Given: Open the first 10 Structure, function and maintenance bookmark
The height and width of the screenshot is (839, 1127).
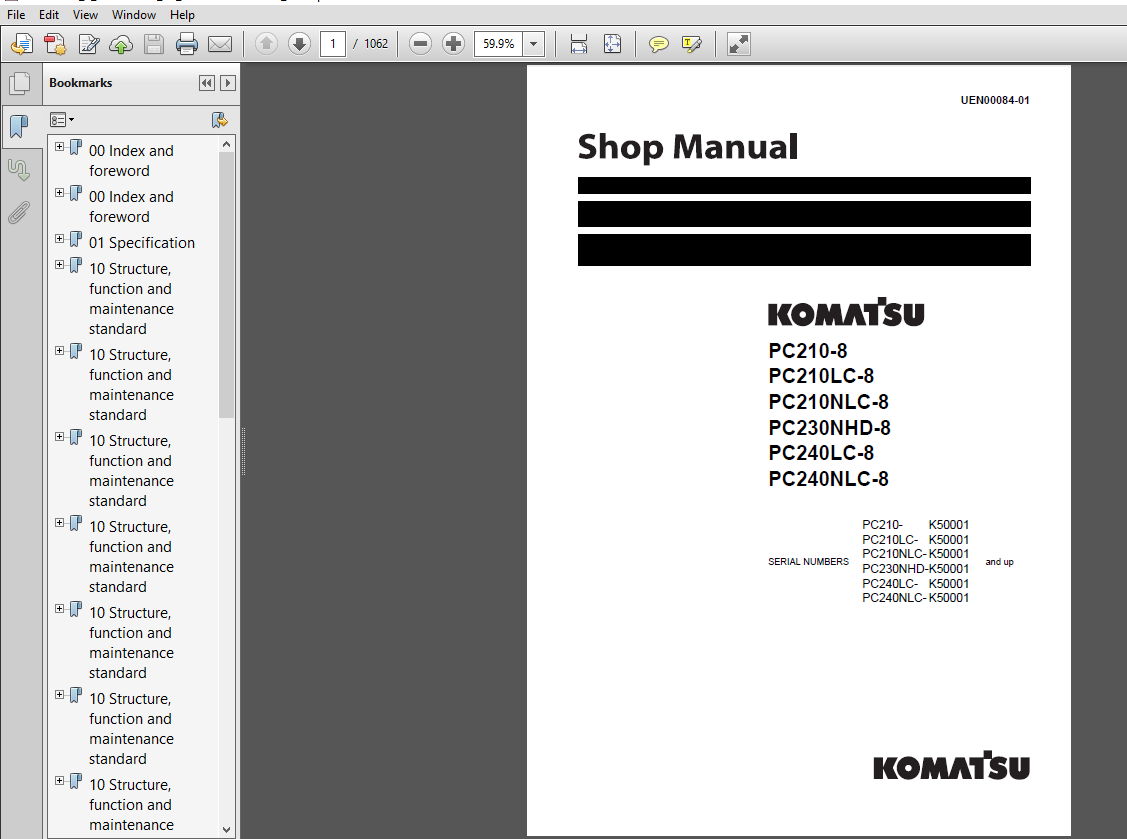Looking at the screenshot, I should 131,298.
